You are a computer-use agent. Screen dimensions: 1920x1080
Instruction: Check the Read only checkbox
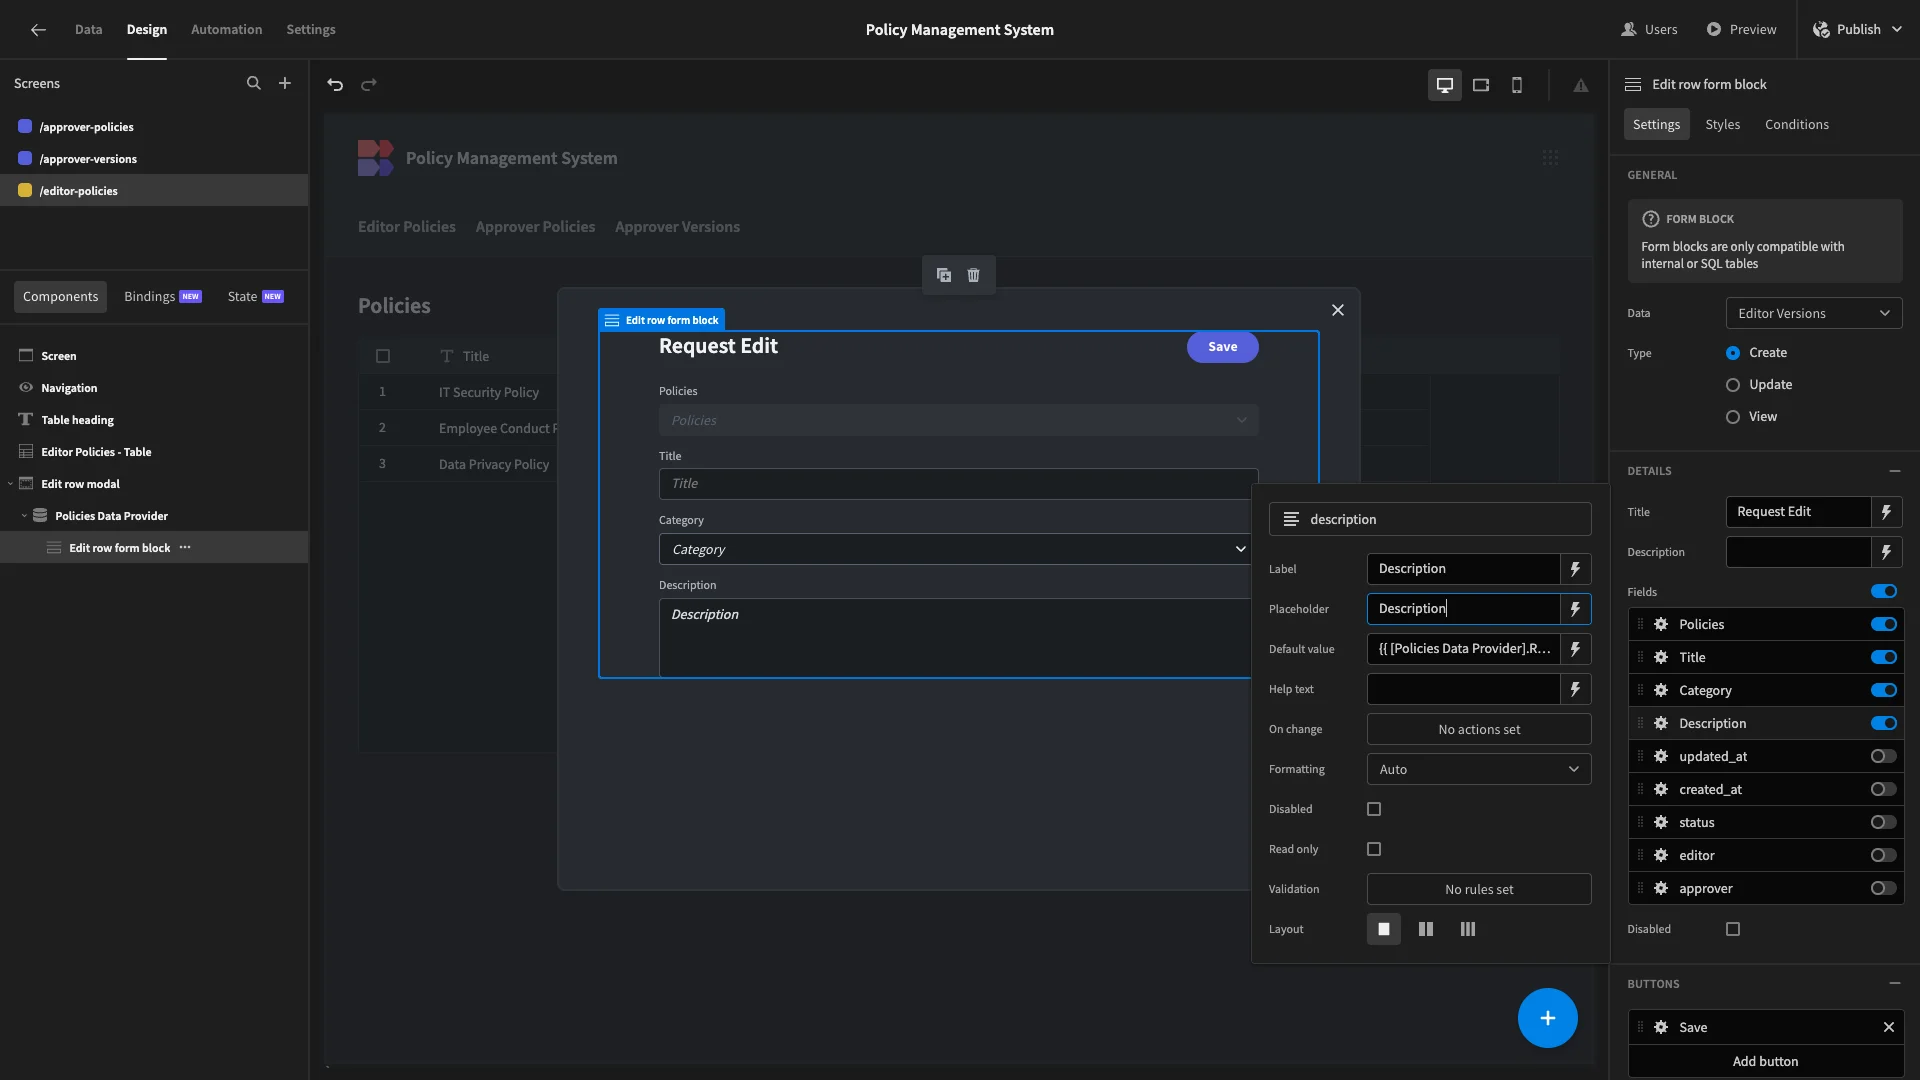[x=1374, y=849]
